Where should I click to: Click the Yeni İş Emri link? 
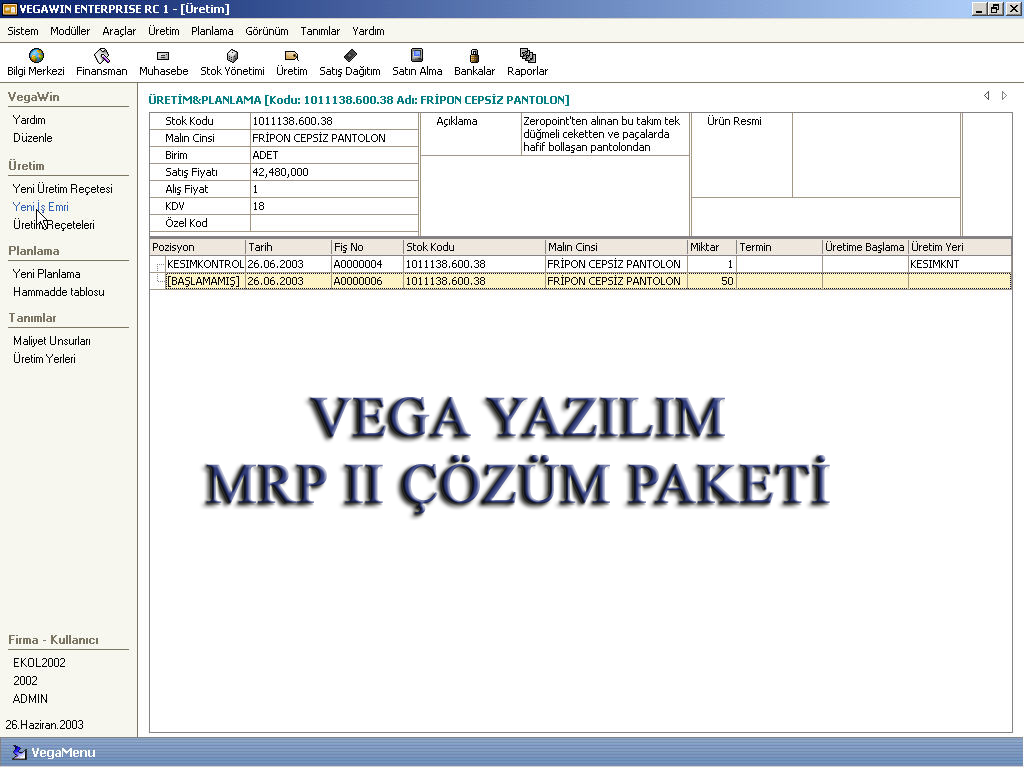[x=40, y=207]
